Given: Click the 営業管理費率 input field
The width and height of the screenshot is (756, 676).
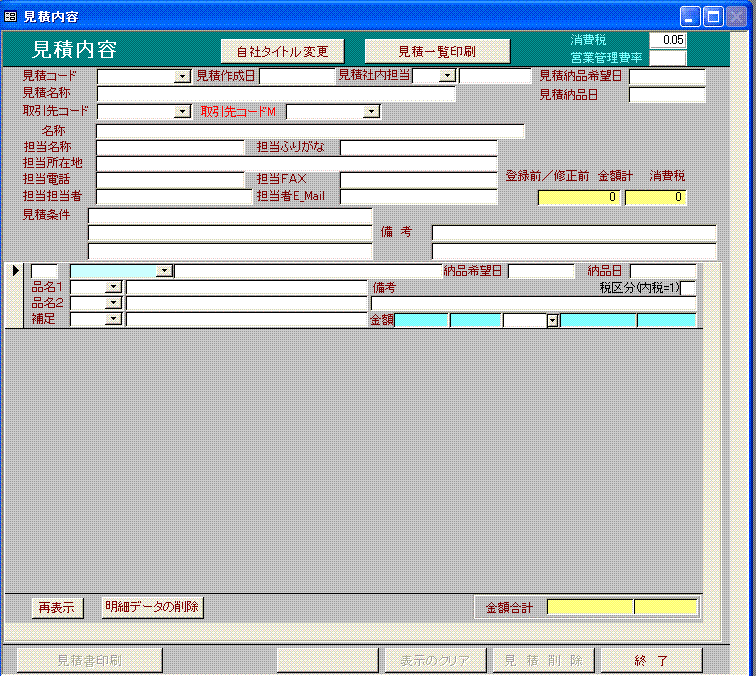Looking at the screenshot, I should click(x=668, y=58).
